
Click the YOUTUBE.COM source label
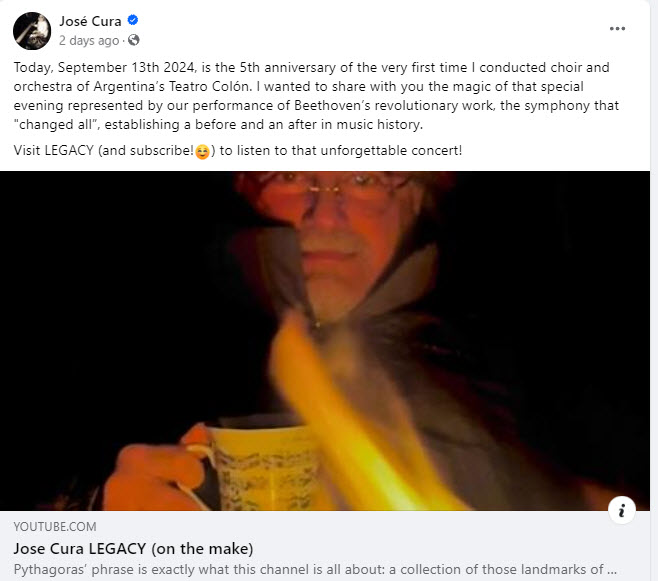55,526
